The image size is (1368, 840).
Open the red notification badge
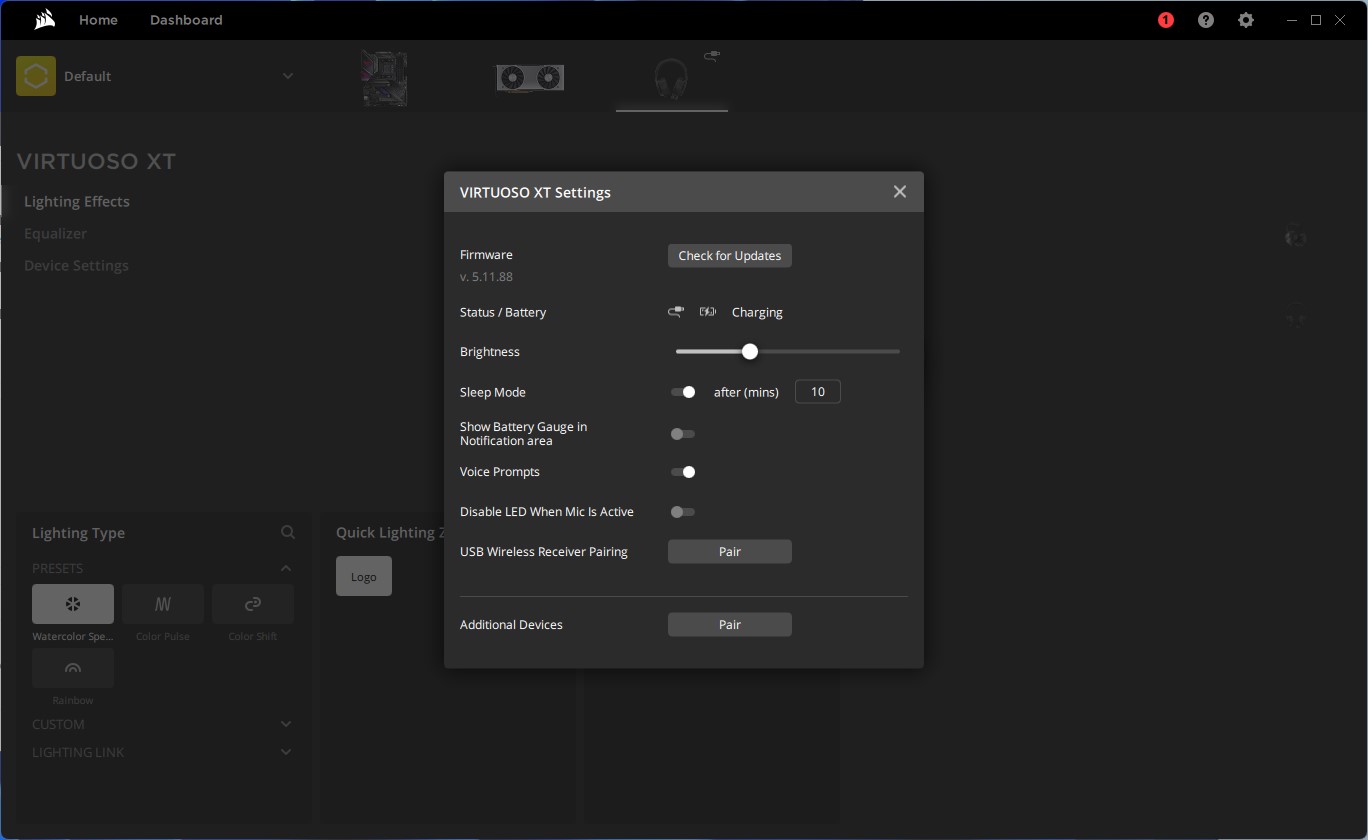pyautogui.click(x=1166, y=20)
